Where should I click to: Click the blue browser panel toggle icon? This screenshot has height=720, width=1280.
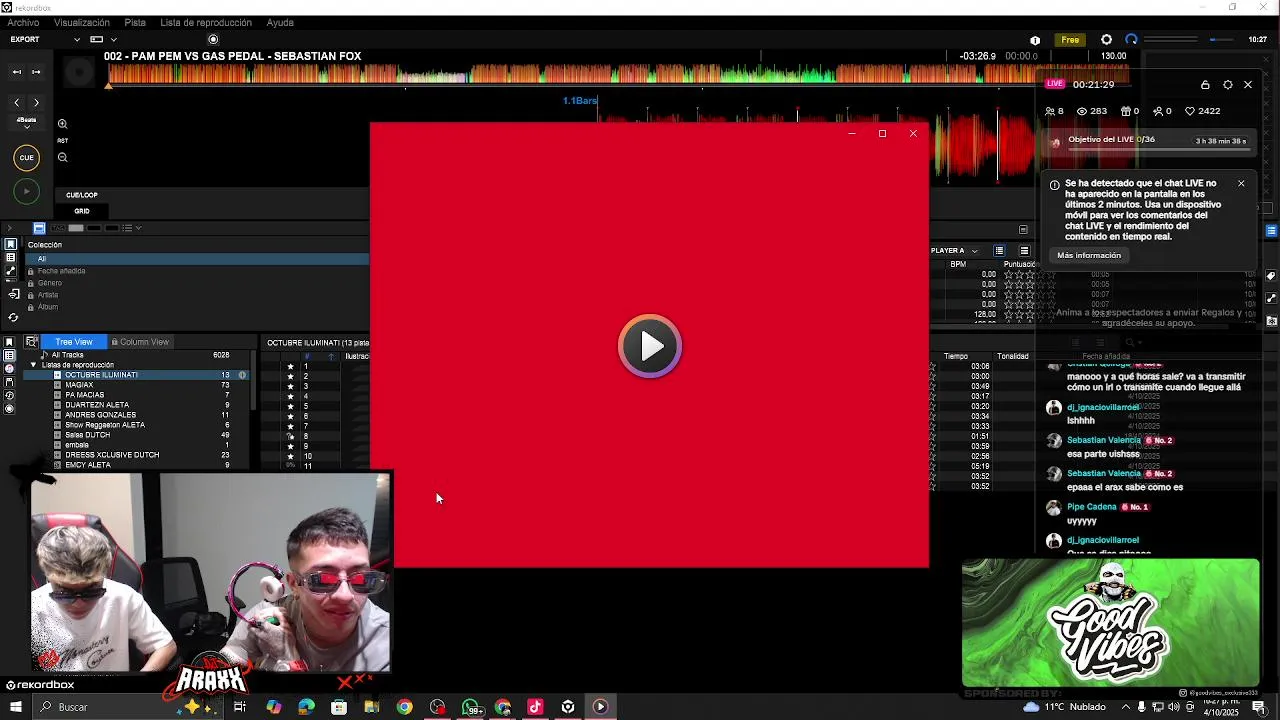click(39, 228)
